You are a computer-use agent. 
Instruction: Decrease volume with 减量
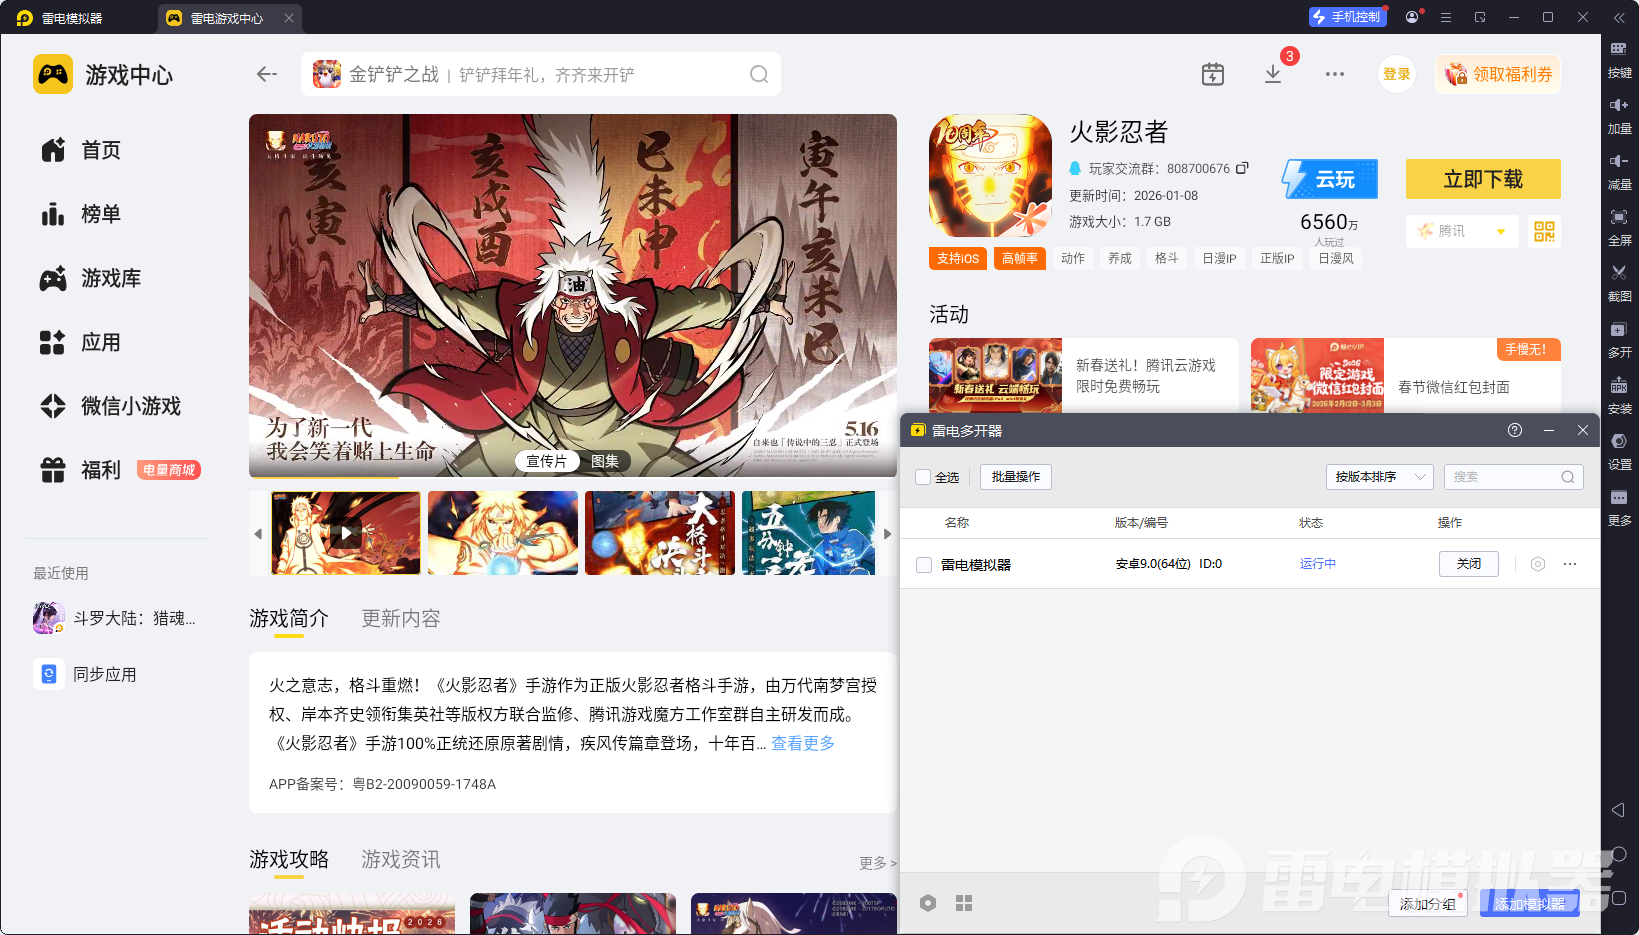pos(1619,171)
